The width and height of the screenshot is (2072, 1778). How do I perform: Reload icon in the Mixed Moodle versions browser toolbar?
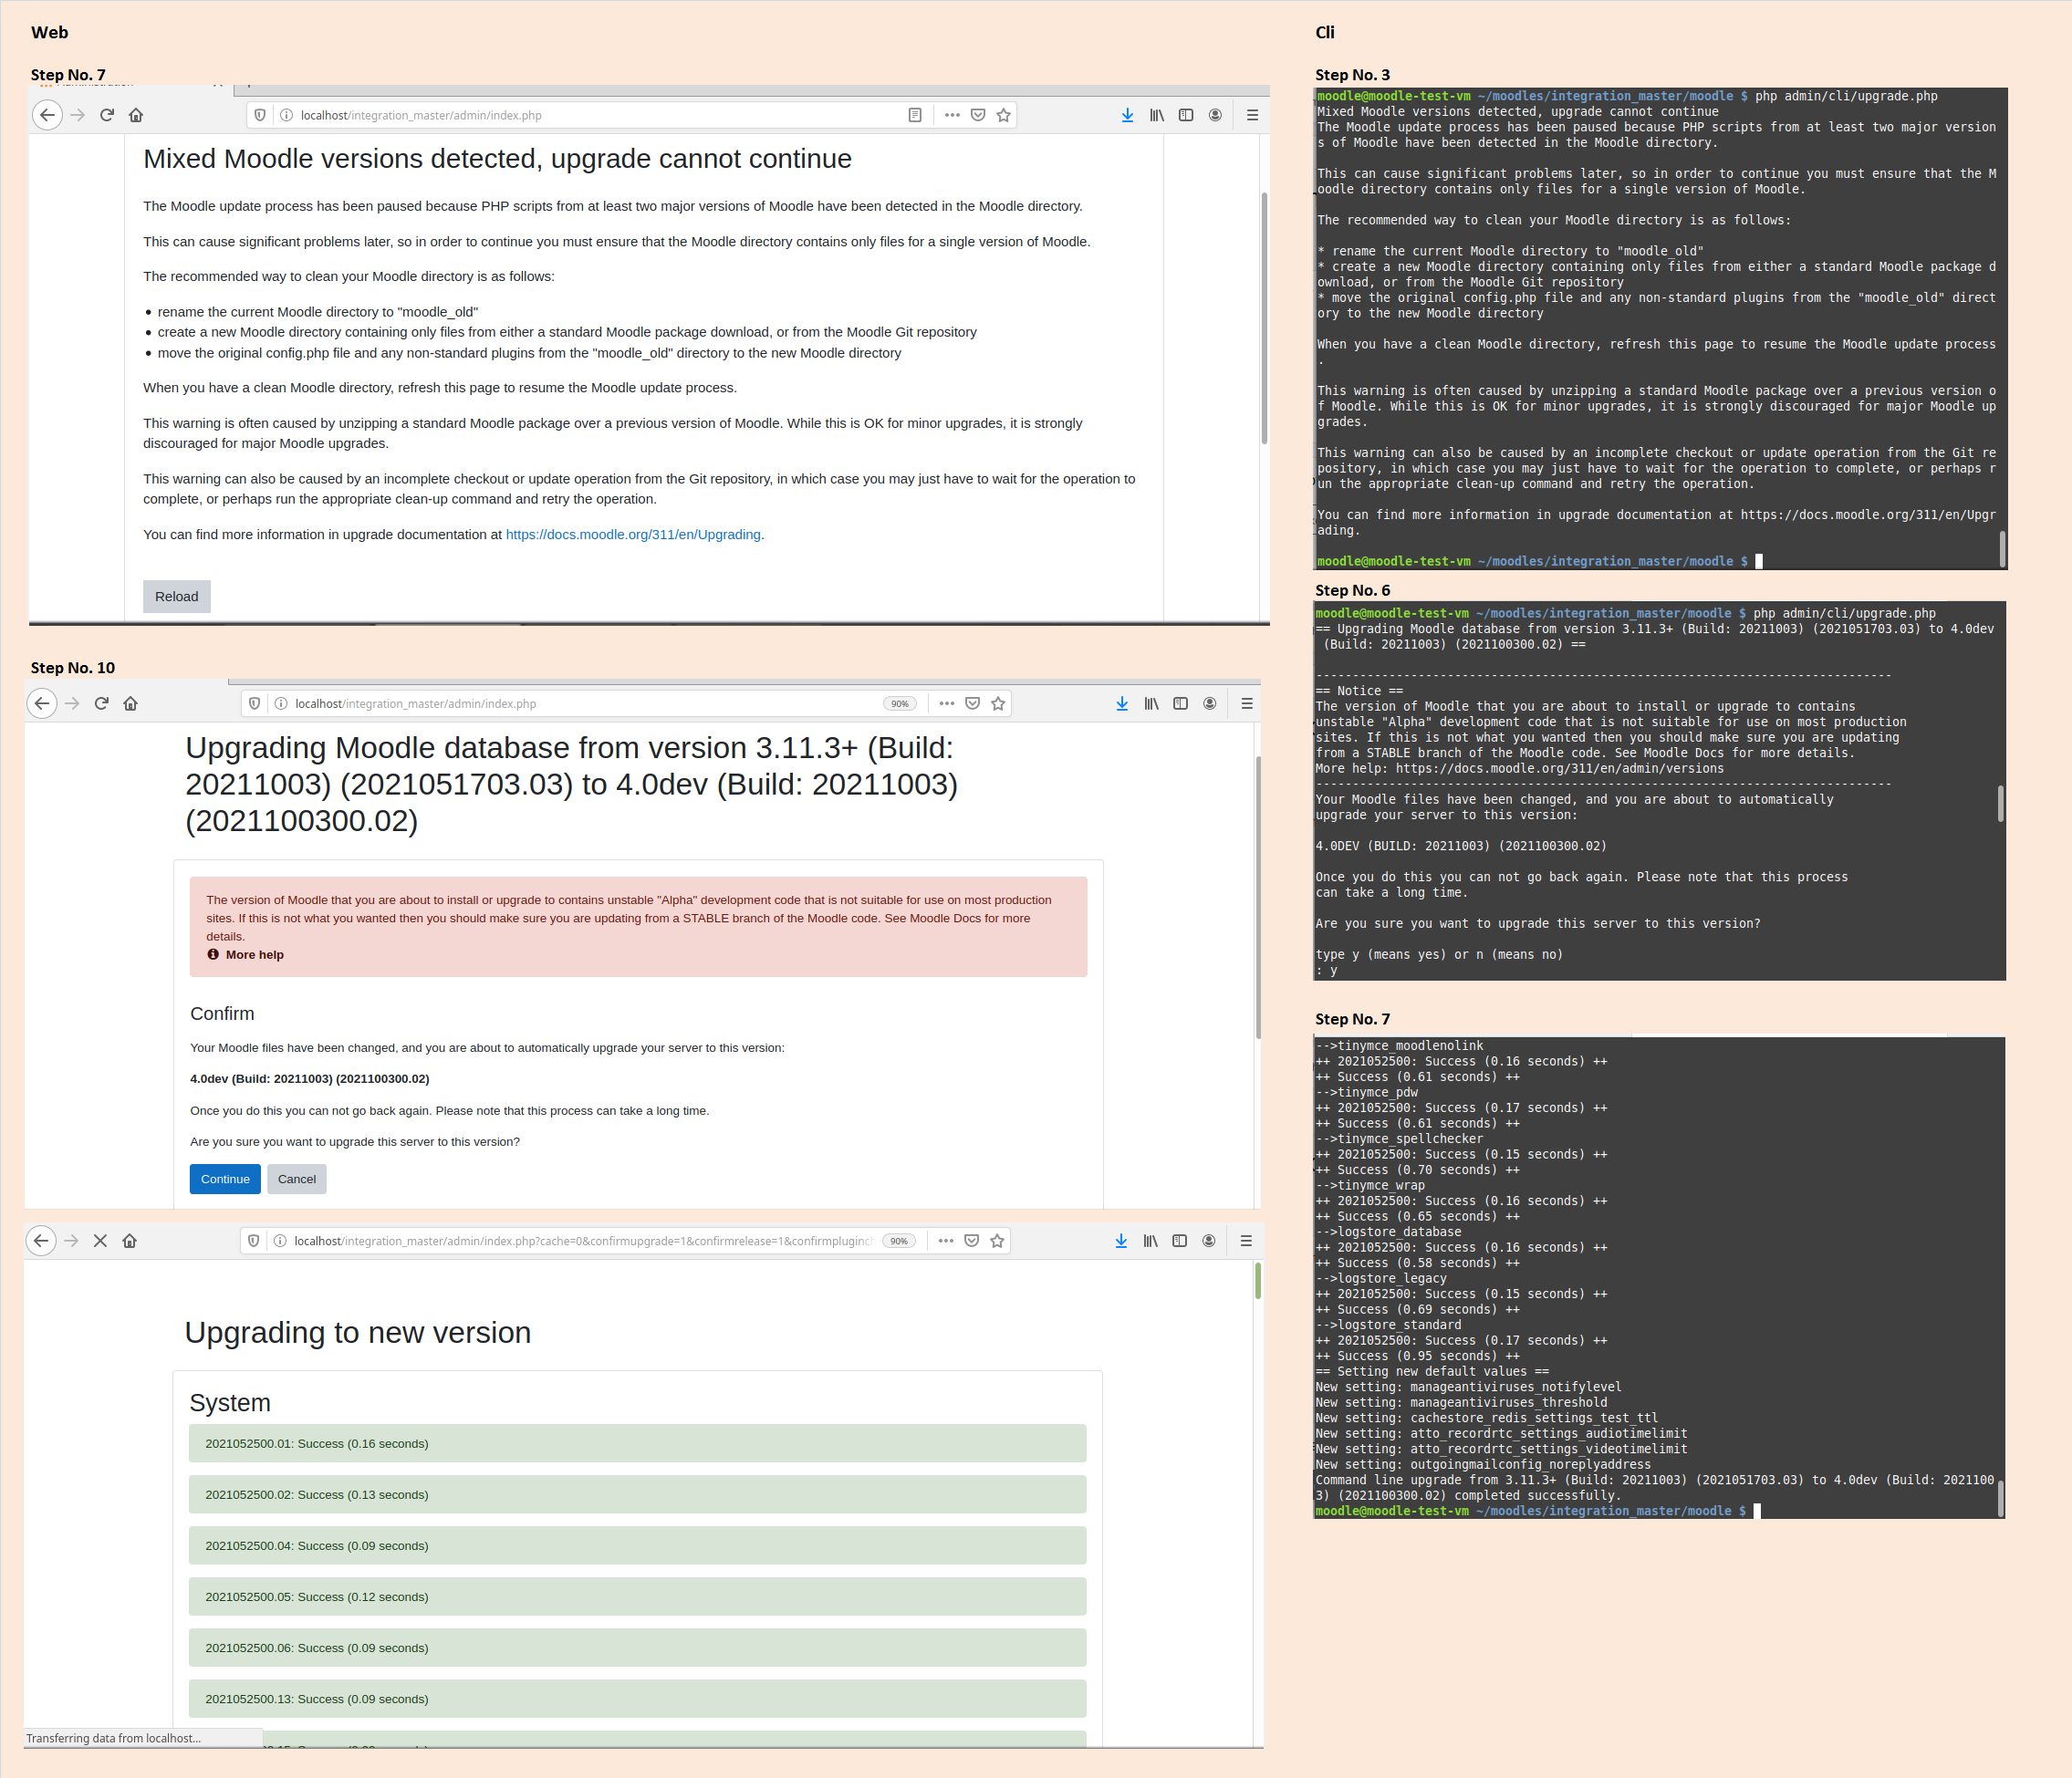point(107,115)
